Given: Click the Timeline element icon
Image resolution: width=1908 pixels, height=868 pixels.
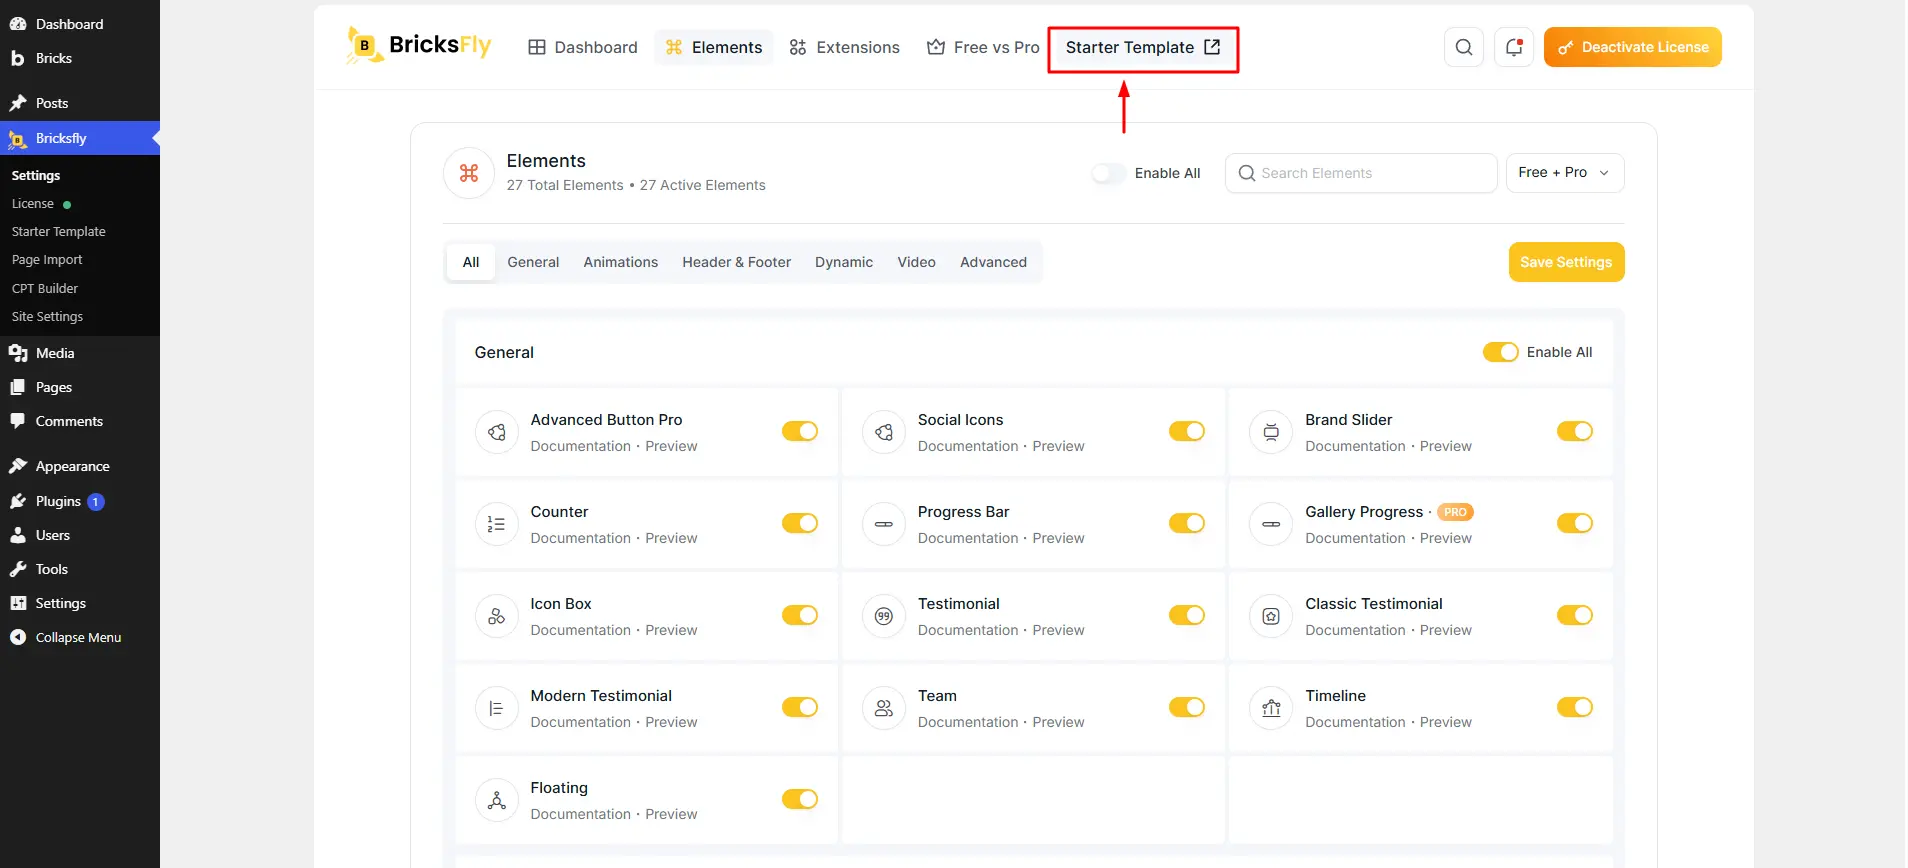Looking at the screenshot, I should click(1271, 708).
